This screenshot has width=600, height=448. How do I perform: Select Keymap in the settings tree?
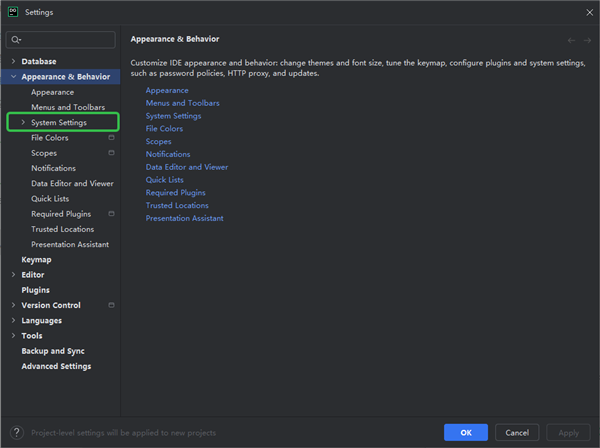[36, 260]
